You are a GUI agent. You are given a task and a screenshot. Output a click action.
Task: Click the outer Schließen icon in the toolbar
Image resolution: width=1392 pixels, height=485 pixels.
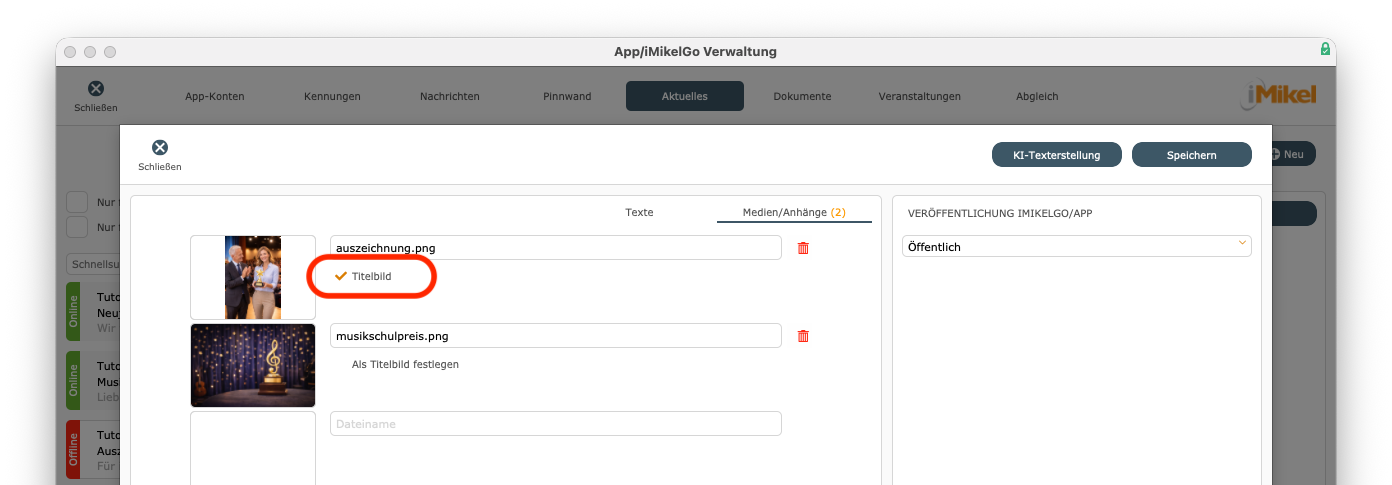96,89
